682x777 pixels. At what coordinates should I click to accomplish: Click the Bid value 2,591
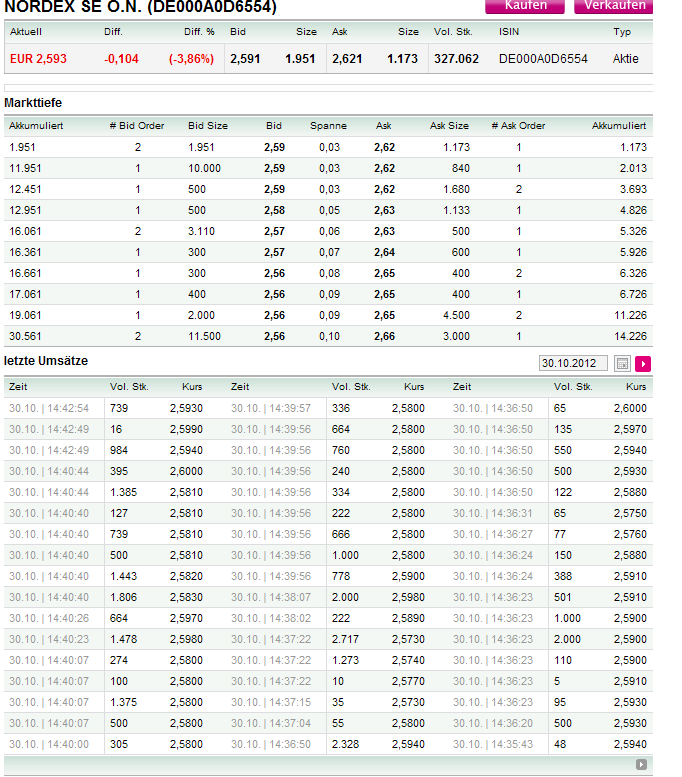245,59
